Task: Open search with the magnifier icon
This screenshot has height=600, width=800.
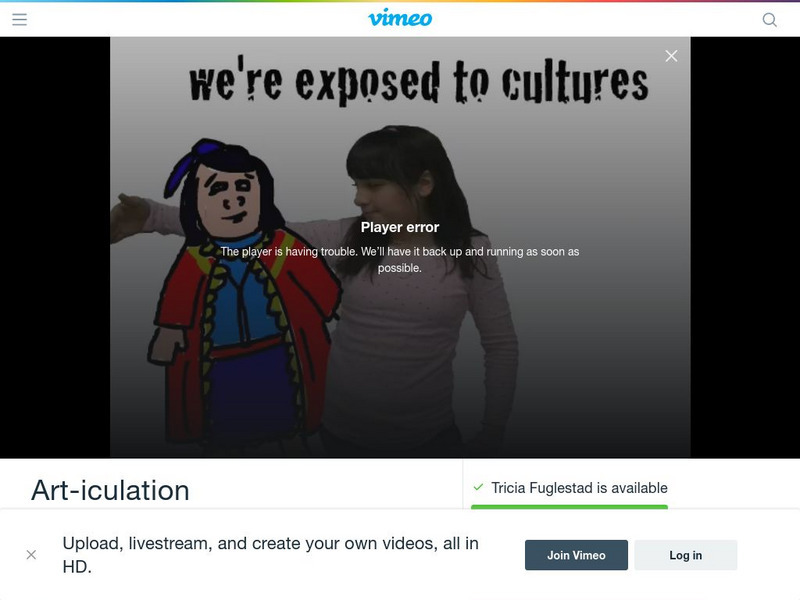Action: (x=769, y=20)
